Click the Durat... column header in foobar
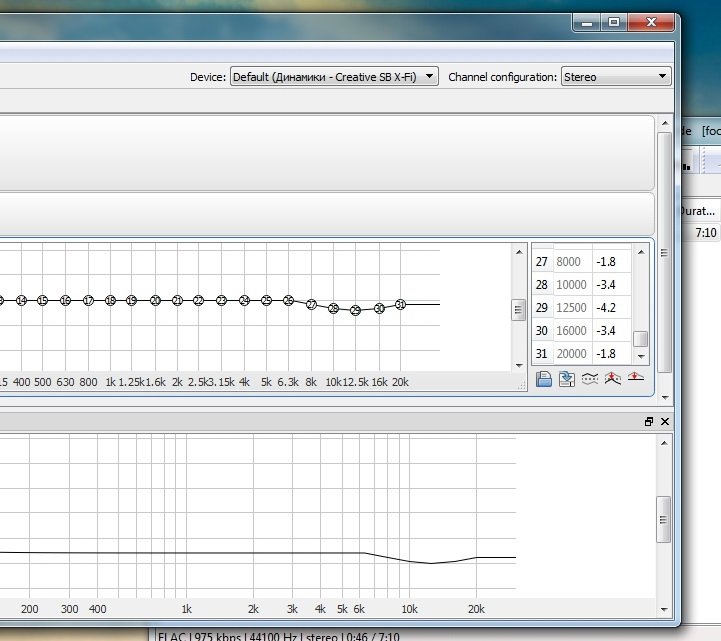 tap(698, 211)
